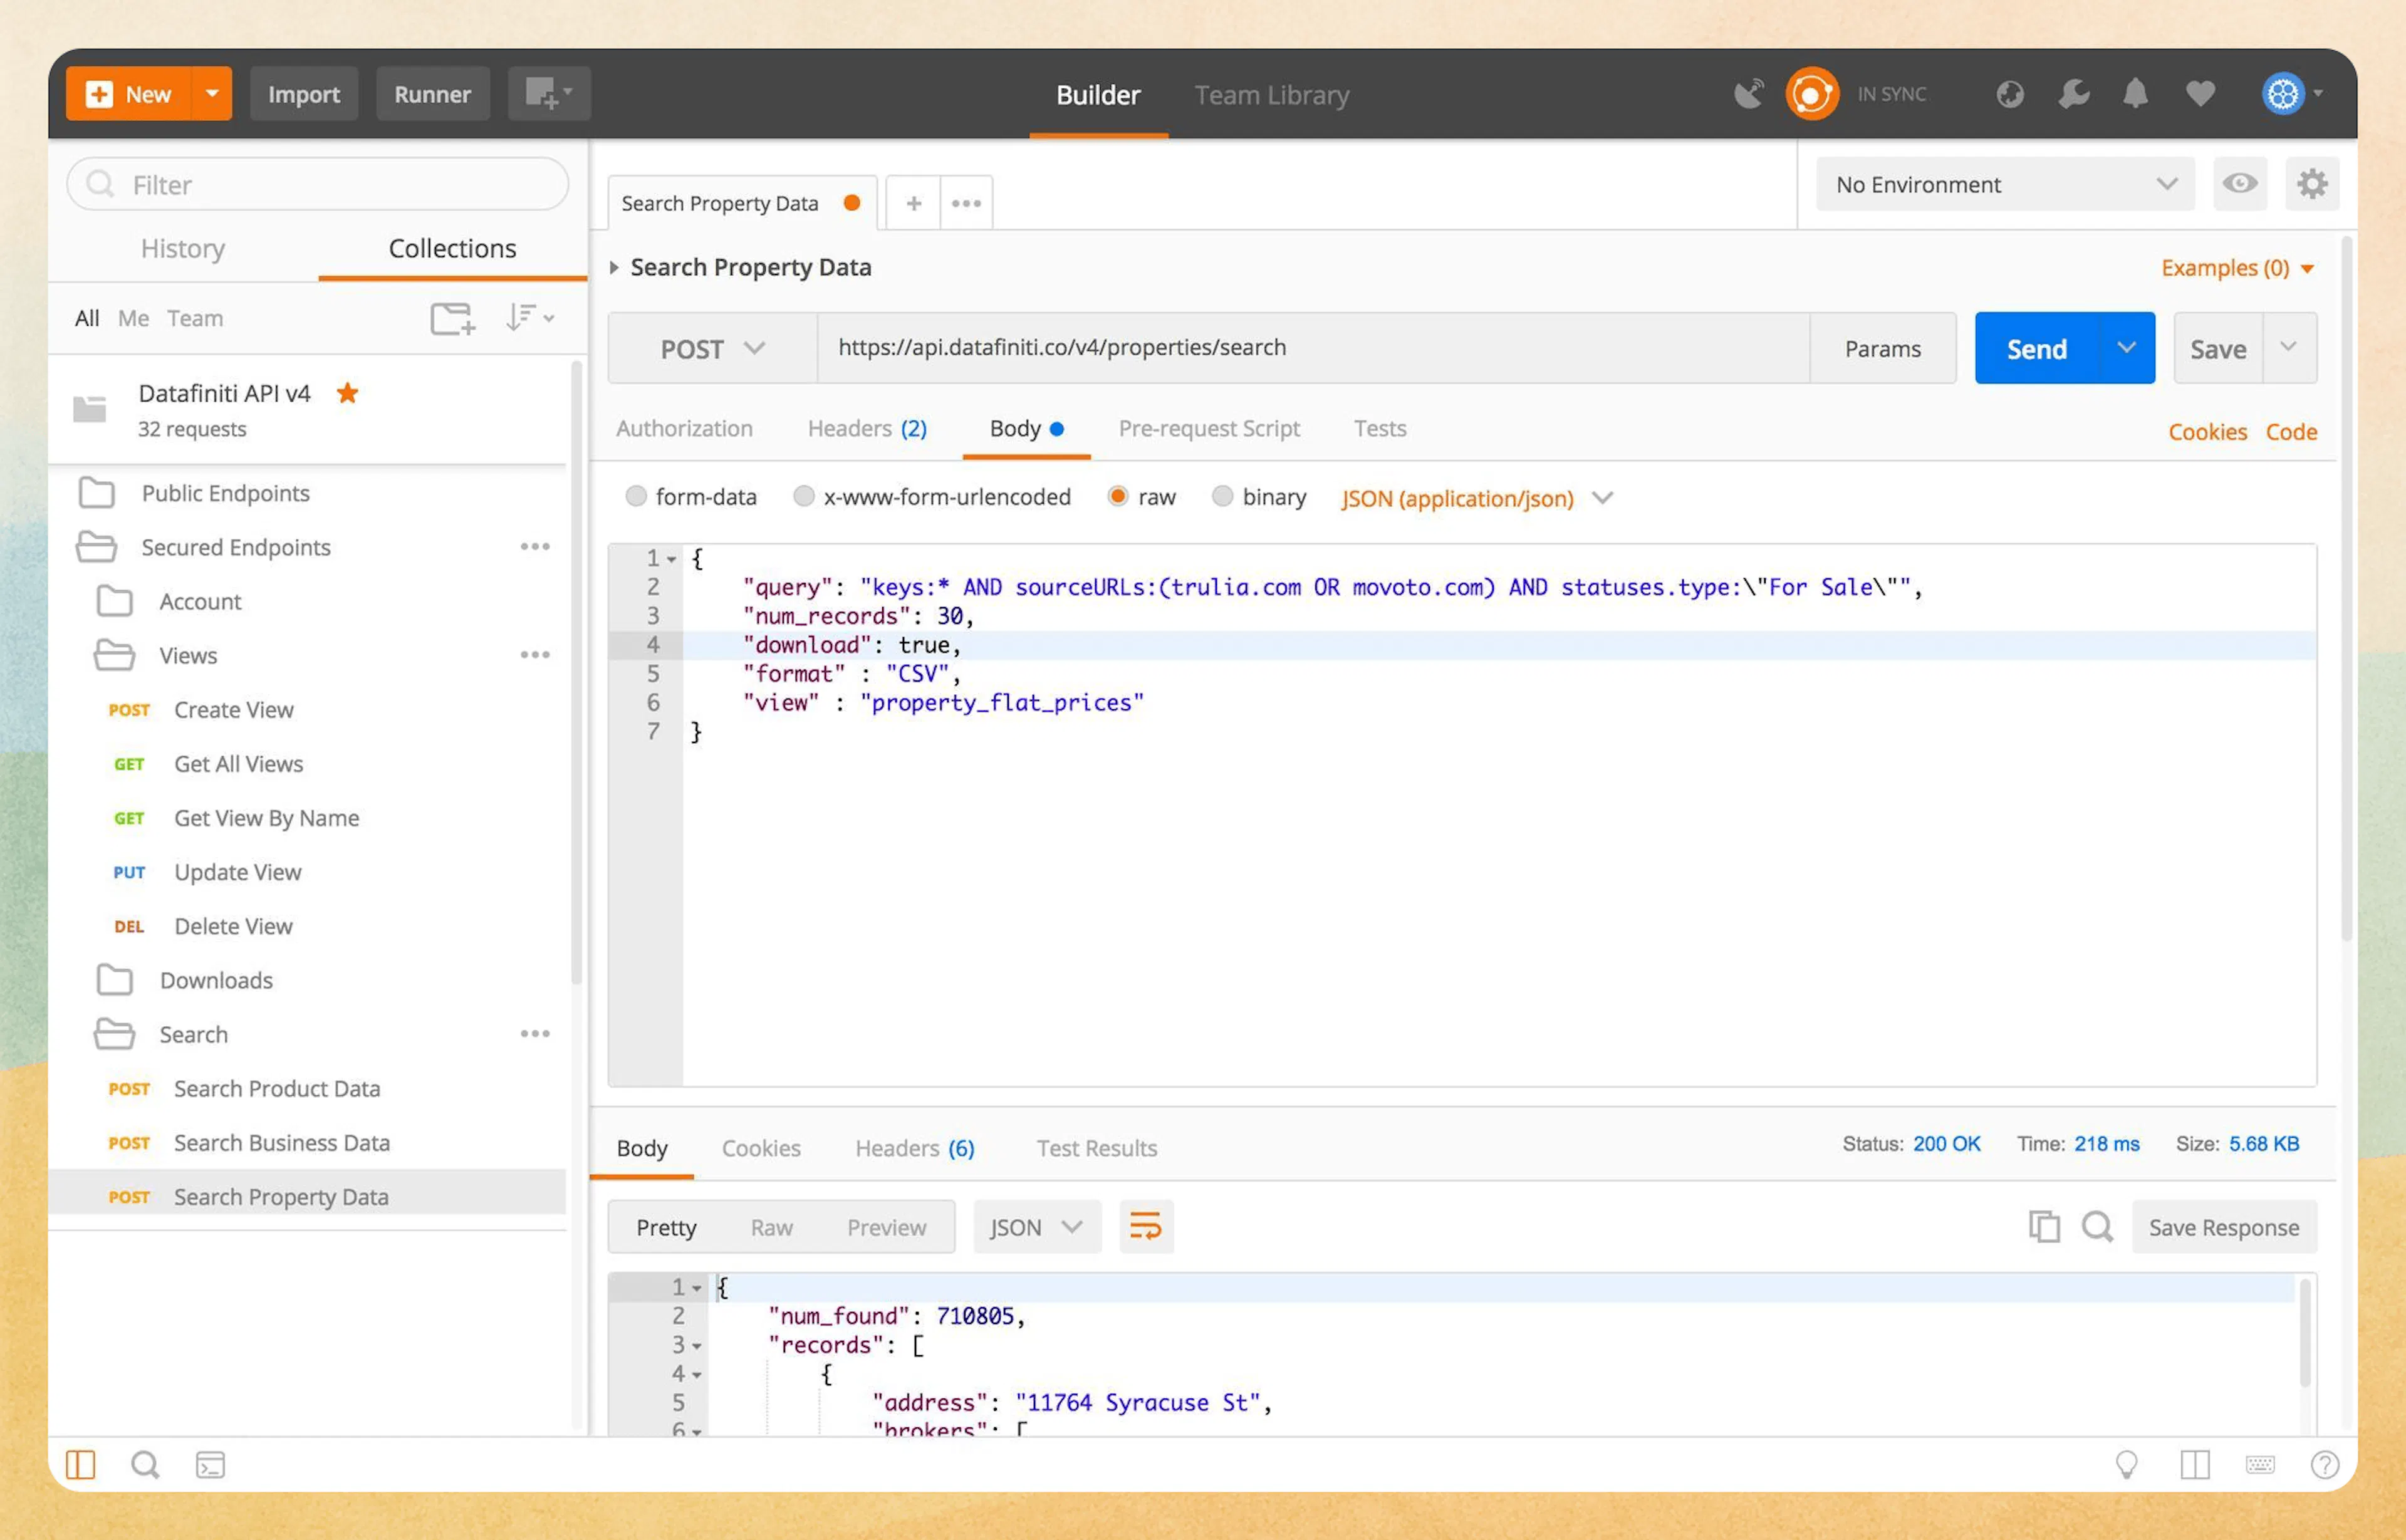Open the Pre-request Script tab

tap(1209, 428)
